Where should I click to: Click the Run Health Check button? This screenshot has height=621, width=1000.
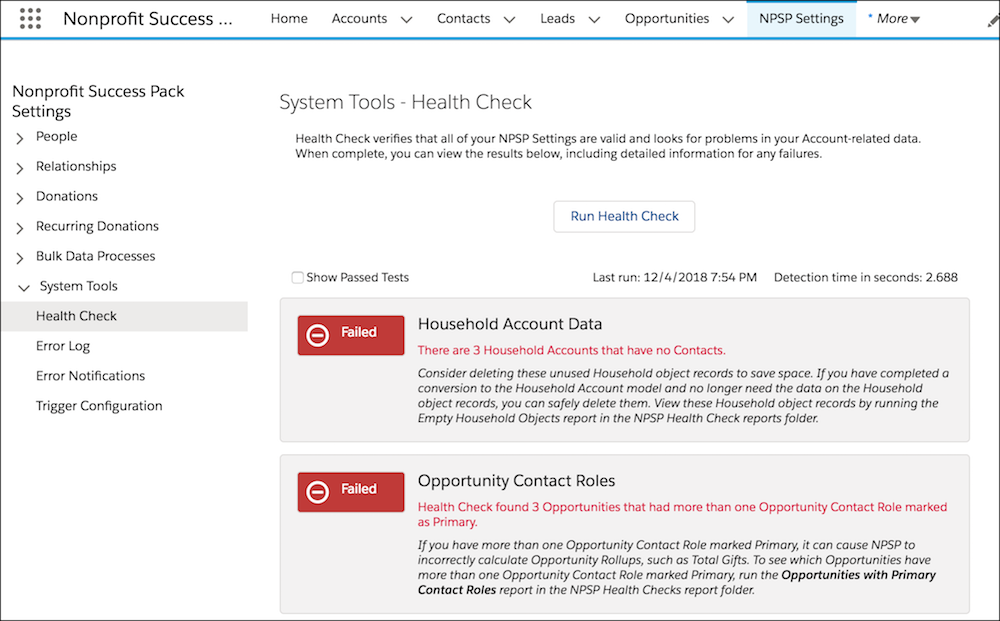[x=624, y=216]
